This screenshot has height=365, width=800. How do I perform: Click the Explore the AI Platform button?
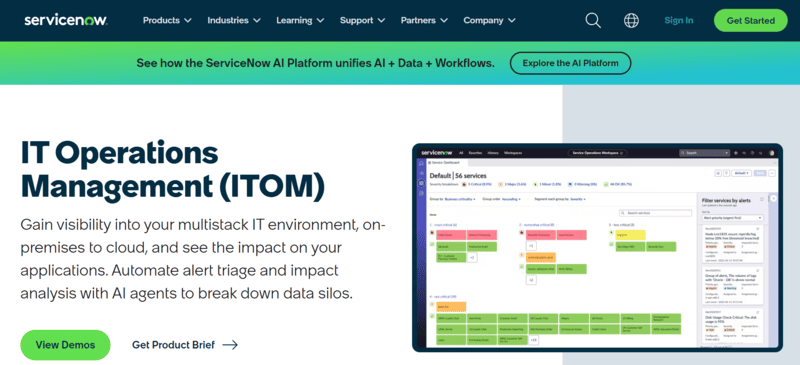click(x=570, y=63)
